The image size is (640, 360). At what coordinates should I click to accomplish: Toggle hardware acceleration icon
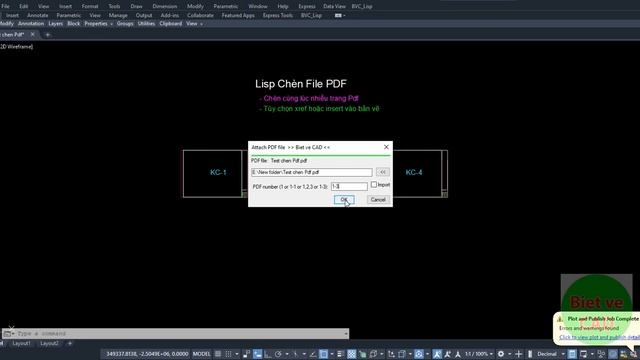click(613, 354)
